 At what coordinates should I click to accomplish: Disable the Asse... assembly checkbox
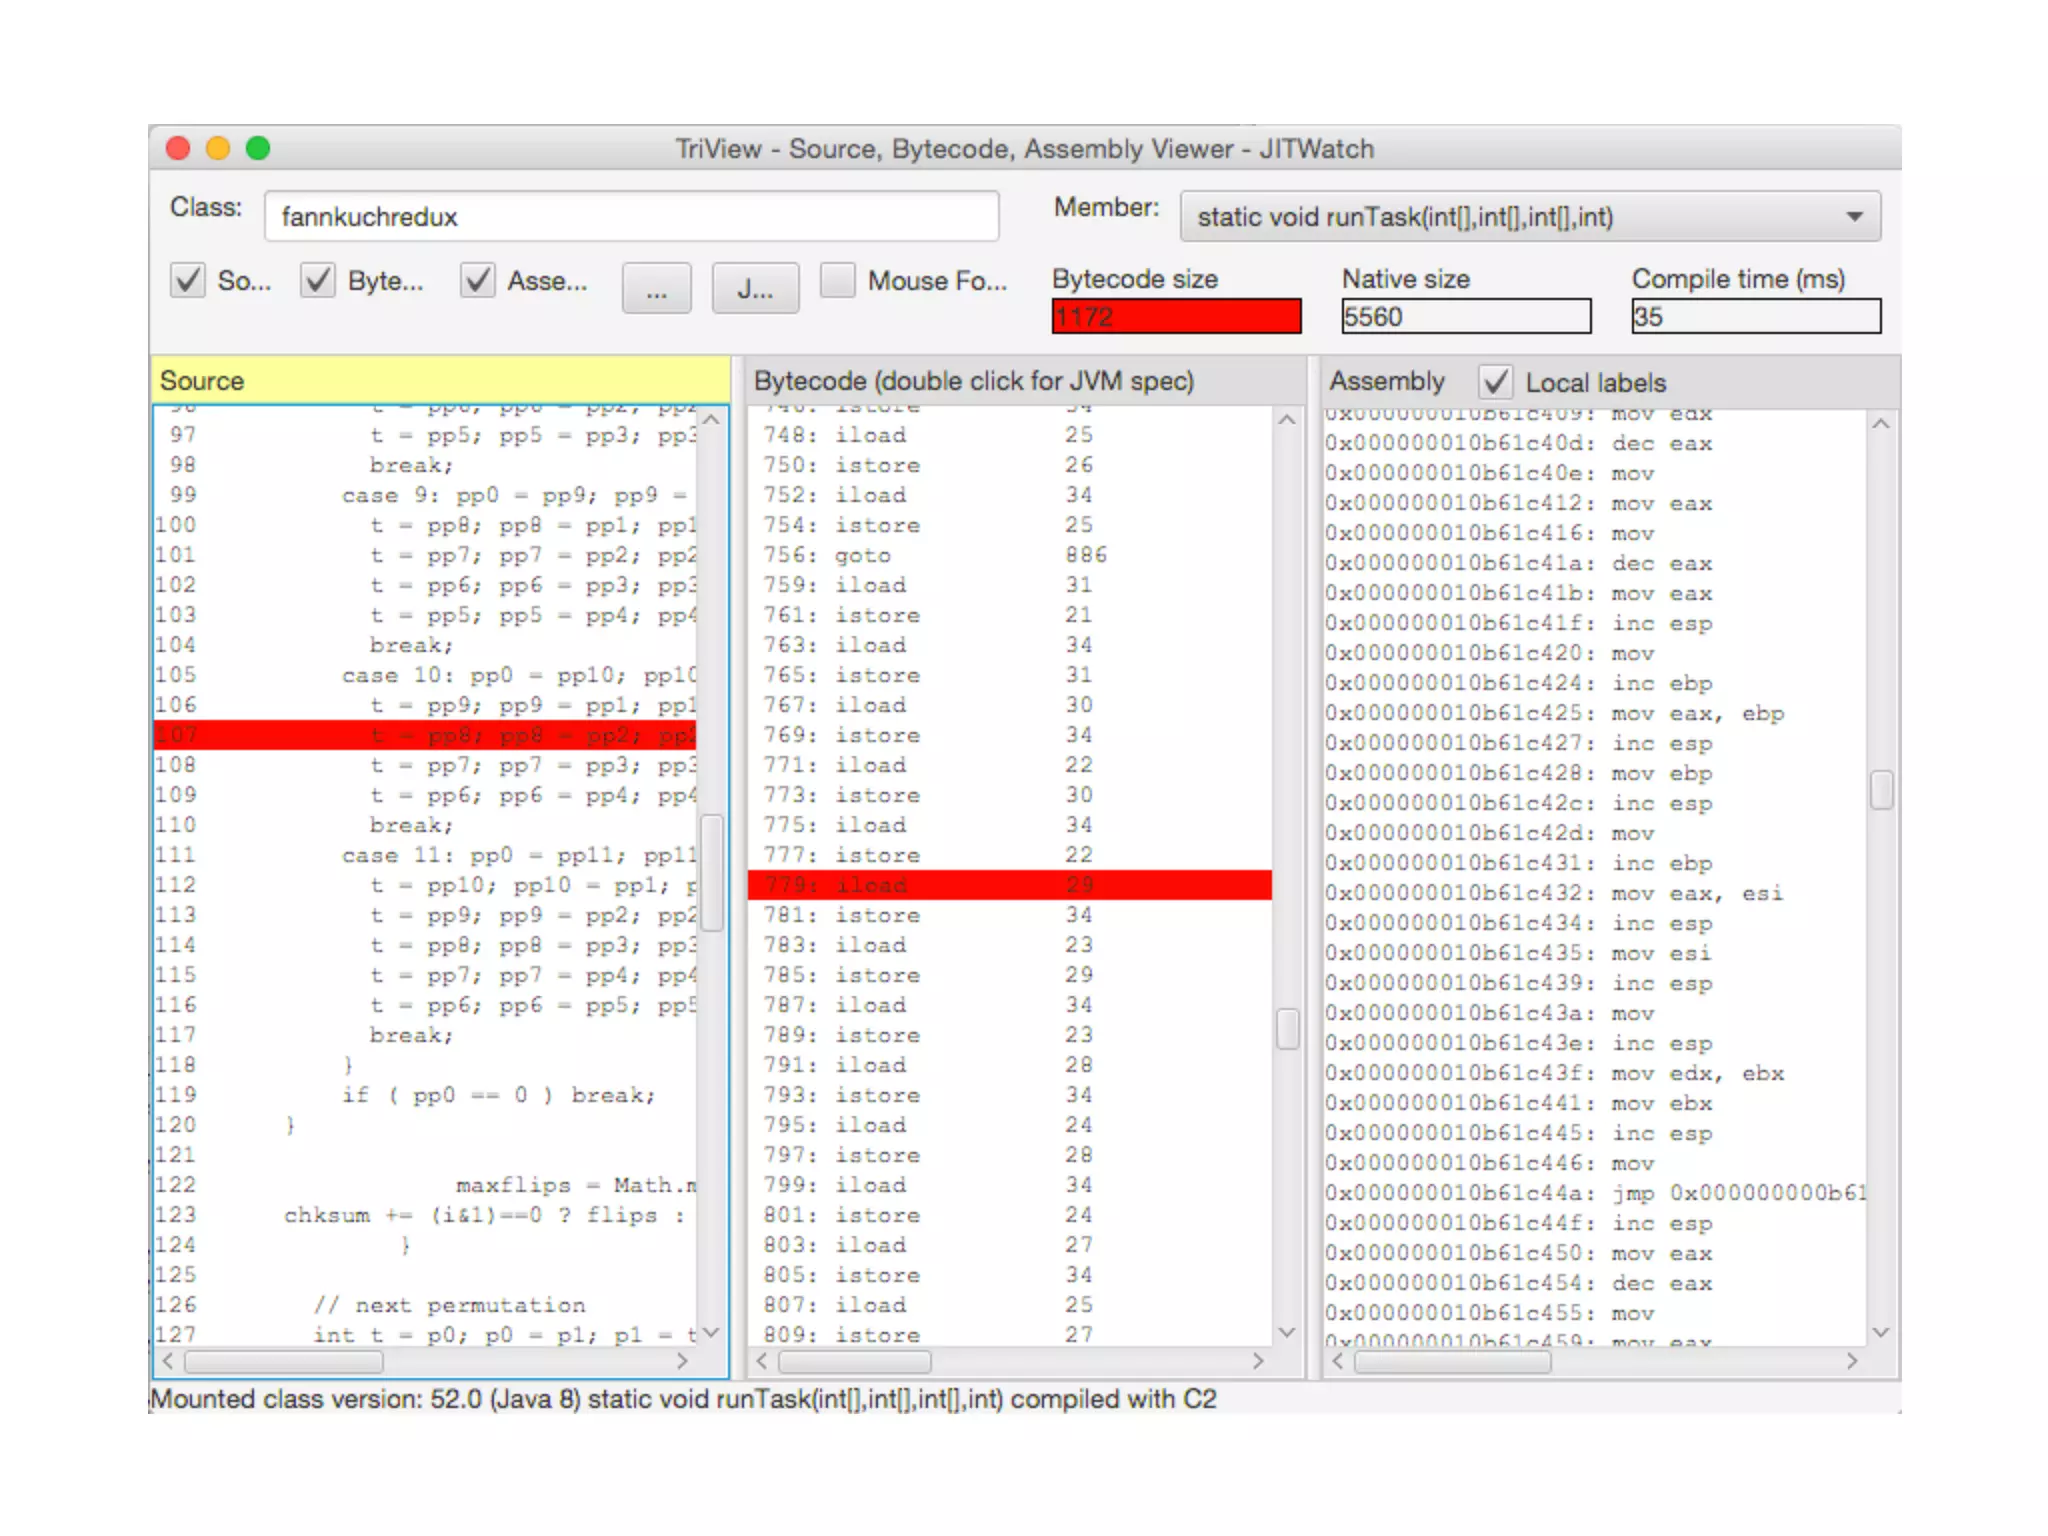pos(478,280)
